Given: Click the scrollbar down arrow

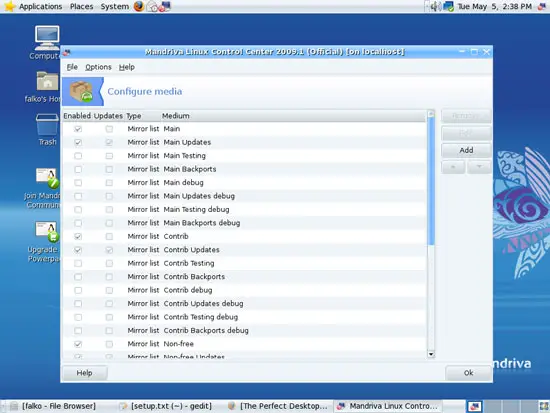Looking at the screenshot, I should click(431, 354).
